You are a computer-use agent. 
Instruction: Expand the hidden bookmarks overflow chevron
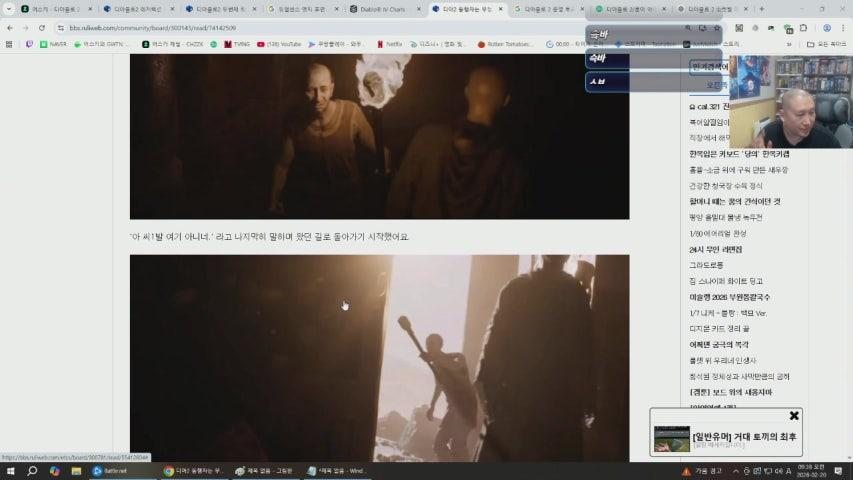tap(789, 44)
